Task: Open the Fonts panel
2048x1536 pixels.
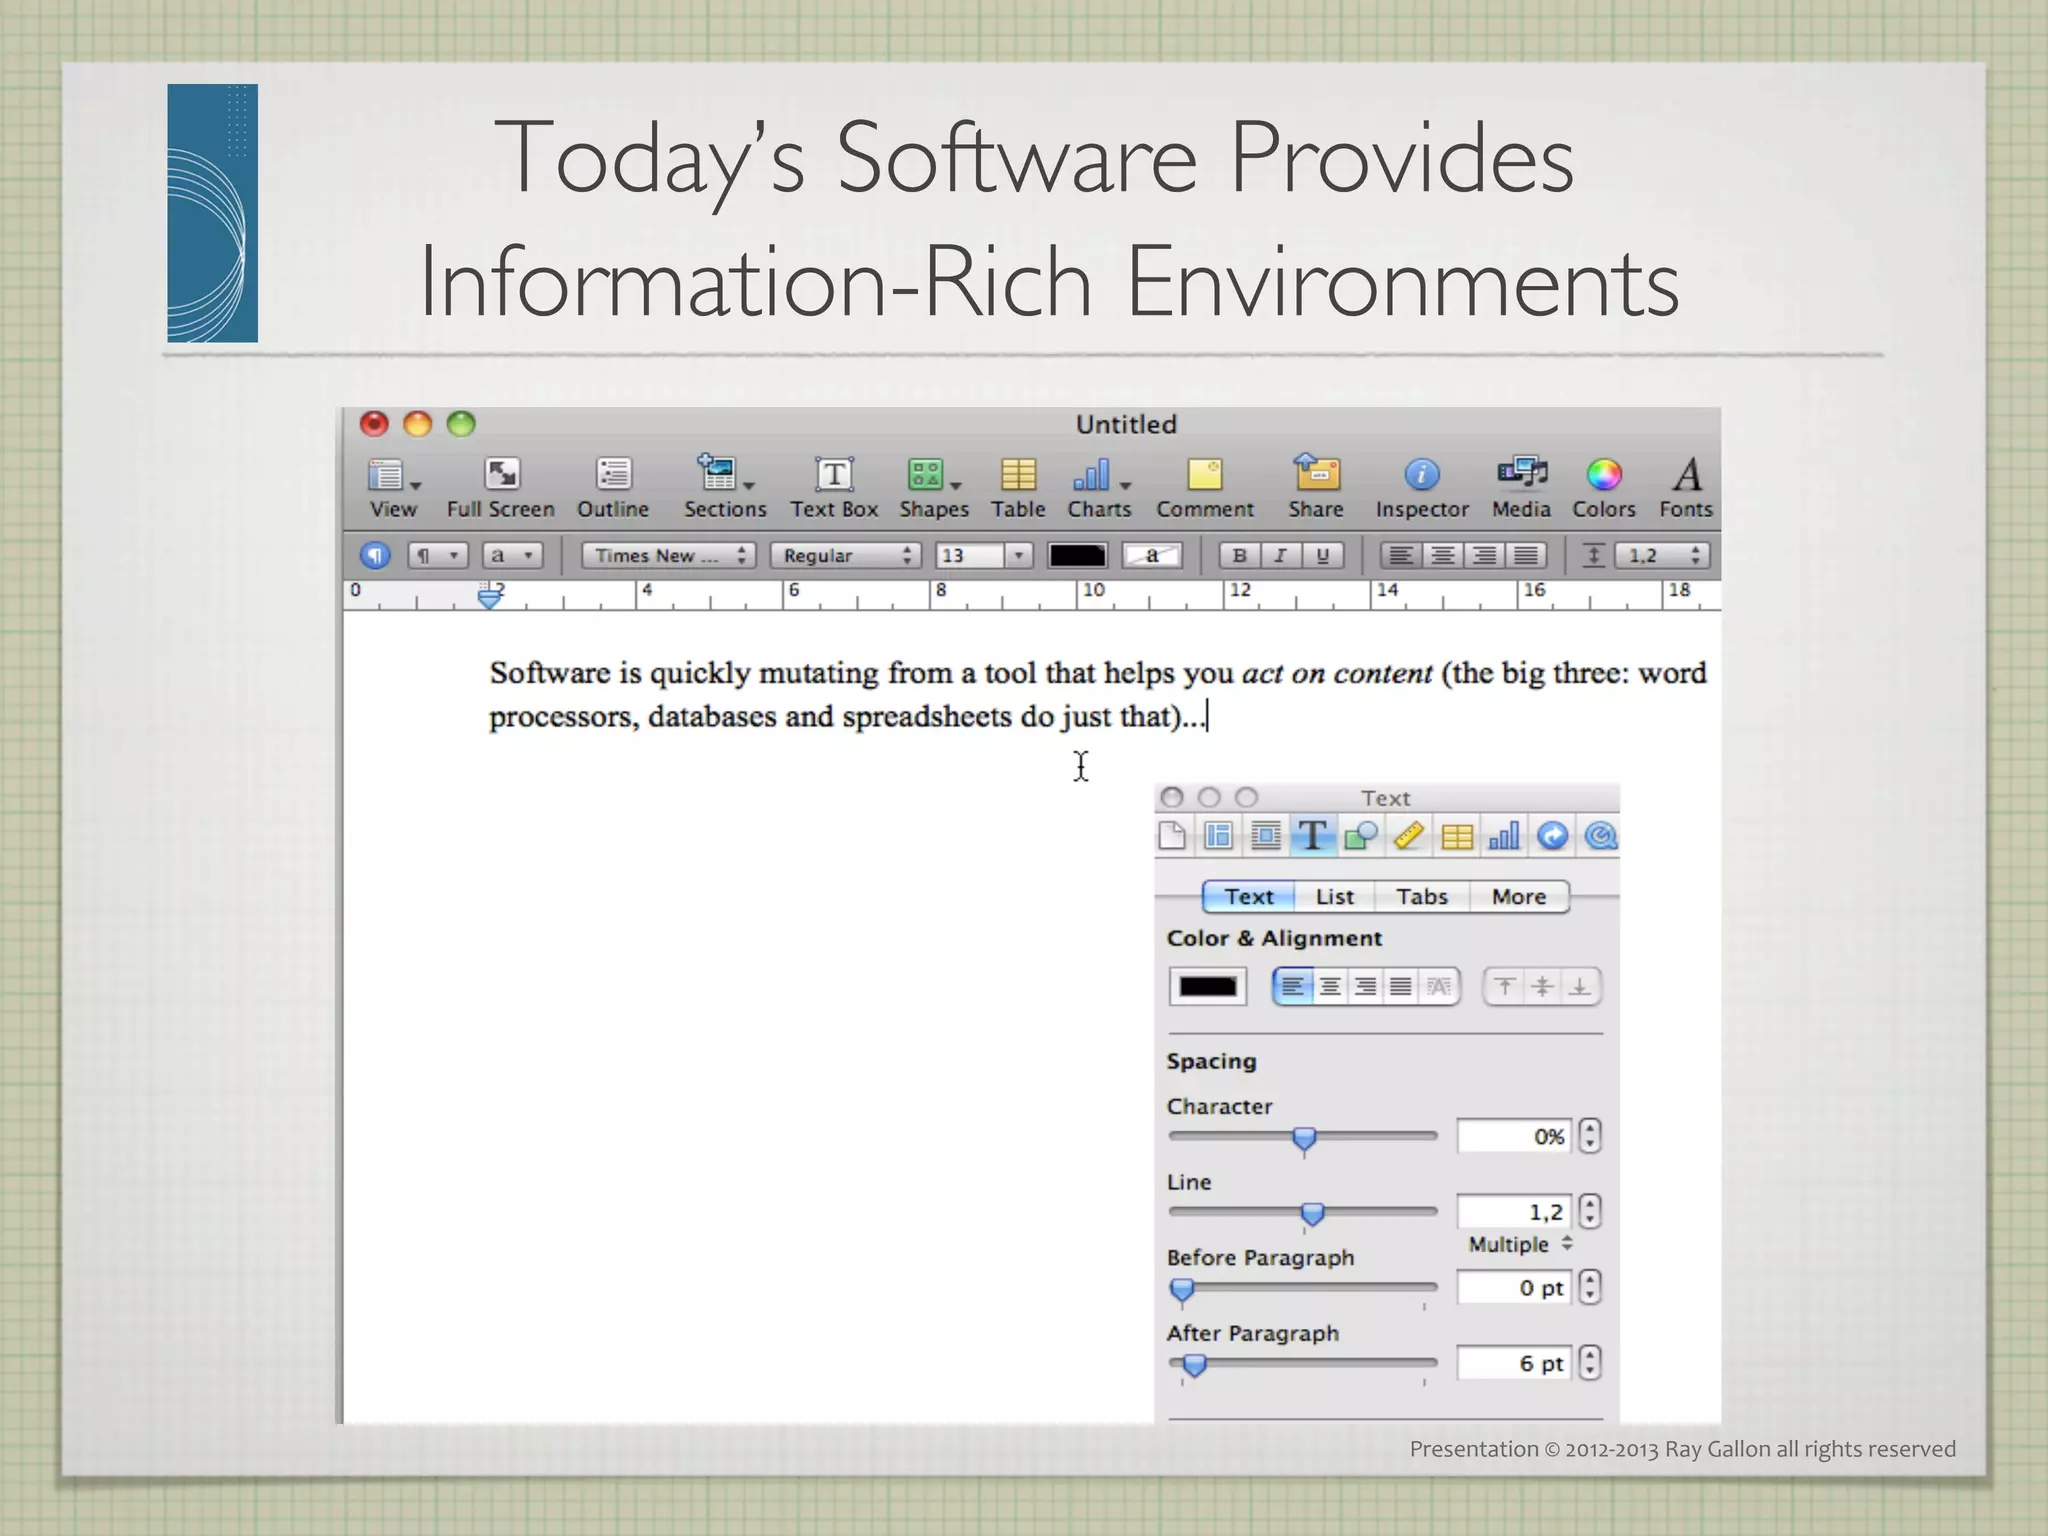Action: [1686, 488]
